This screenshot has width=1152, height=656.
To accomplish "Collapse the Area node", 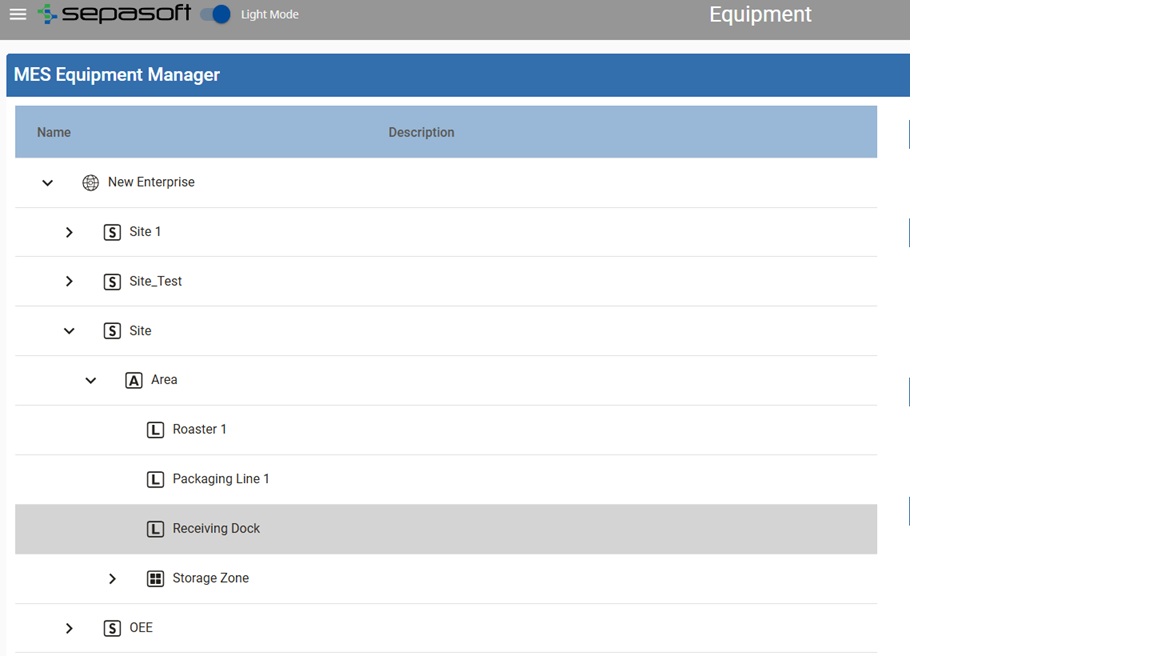I will point(90,380).
